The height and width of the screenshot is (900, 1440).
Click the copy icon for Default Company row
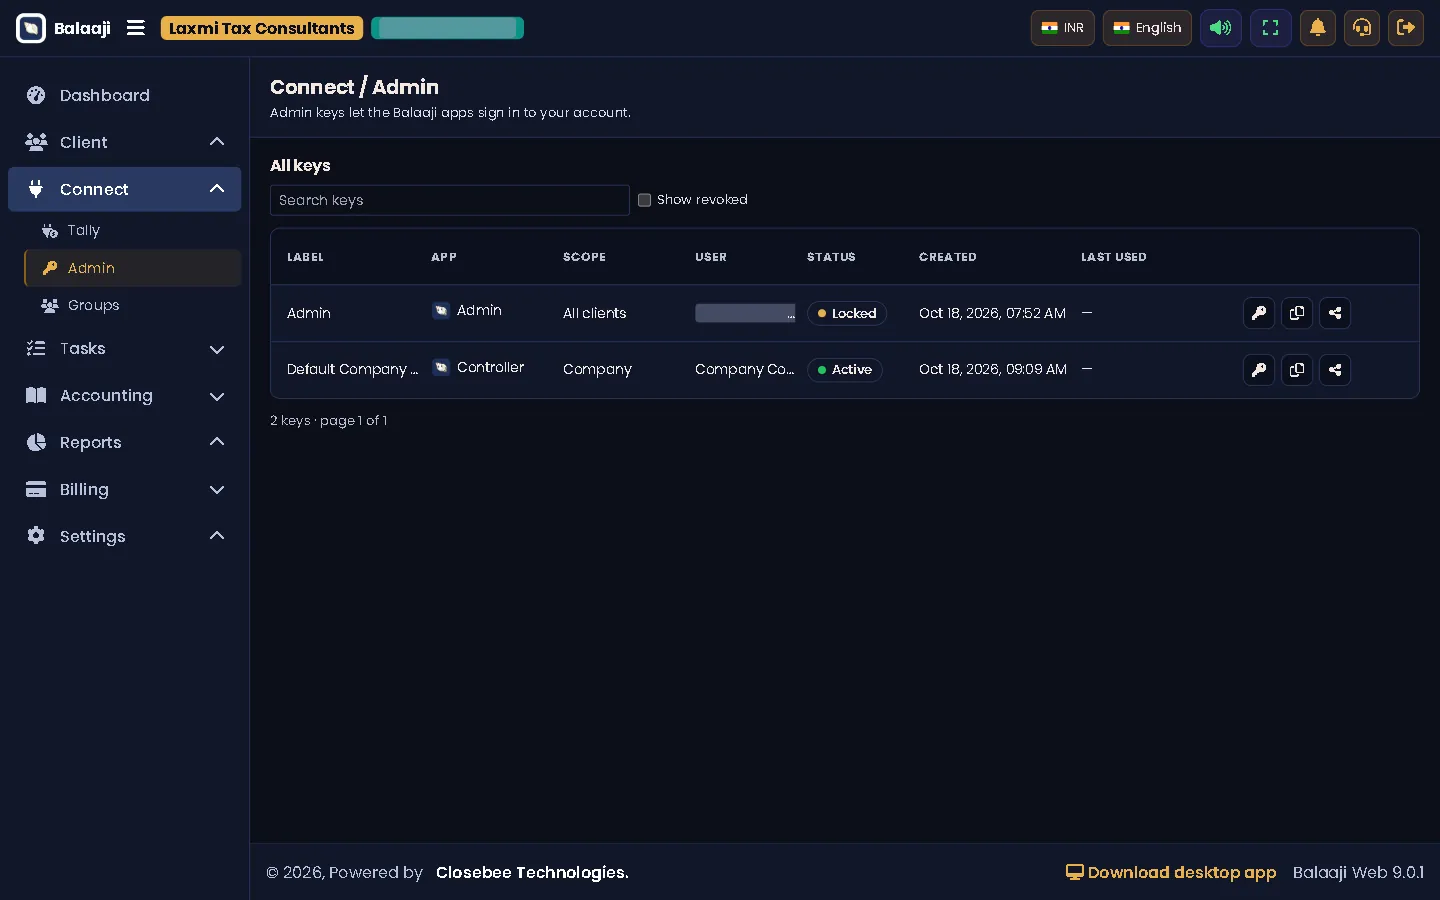pyautogui.click(x=1296, y=370)
